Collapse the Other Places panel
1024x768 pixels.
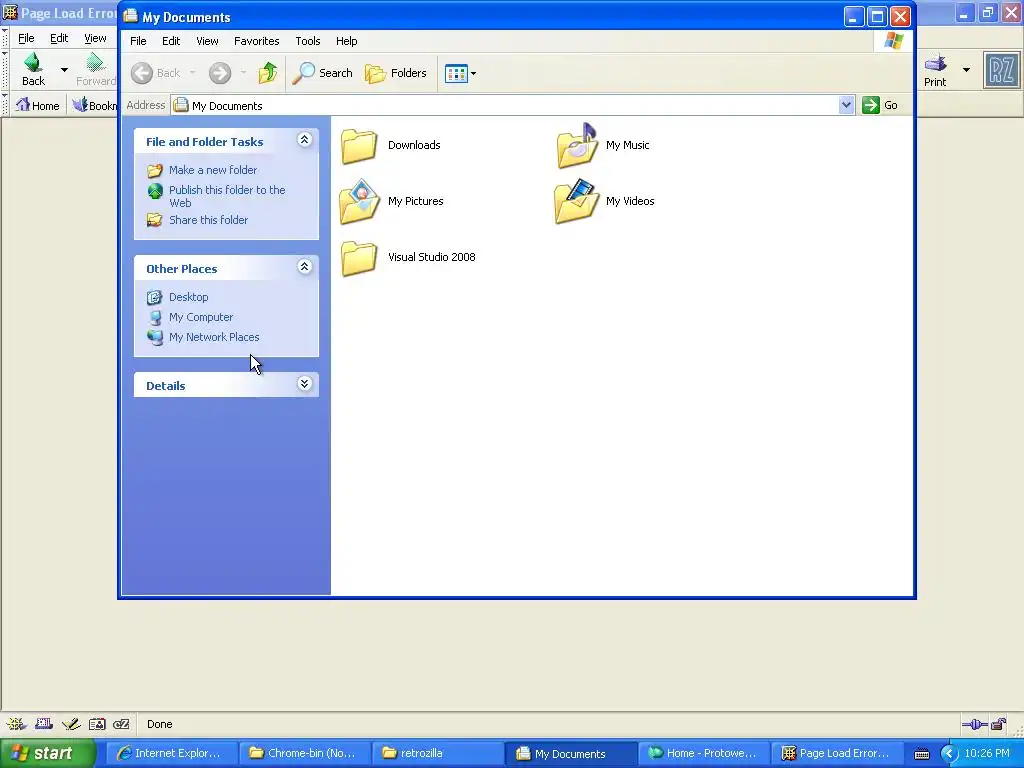(304, 266)
